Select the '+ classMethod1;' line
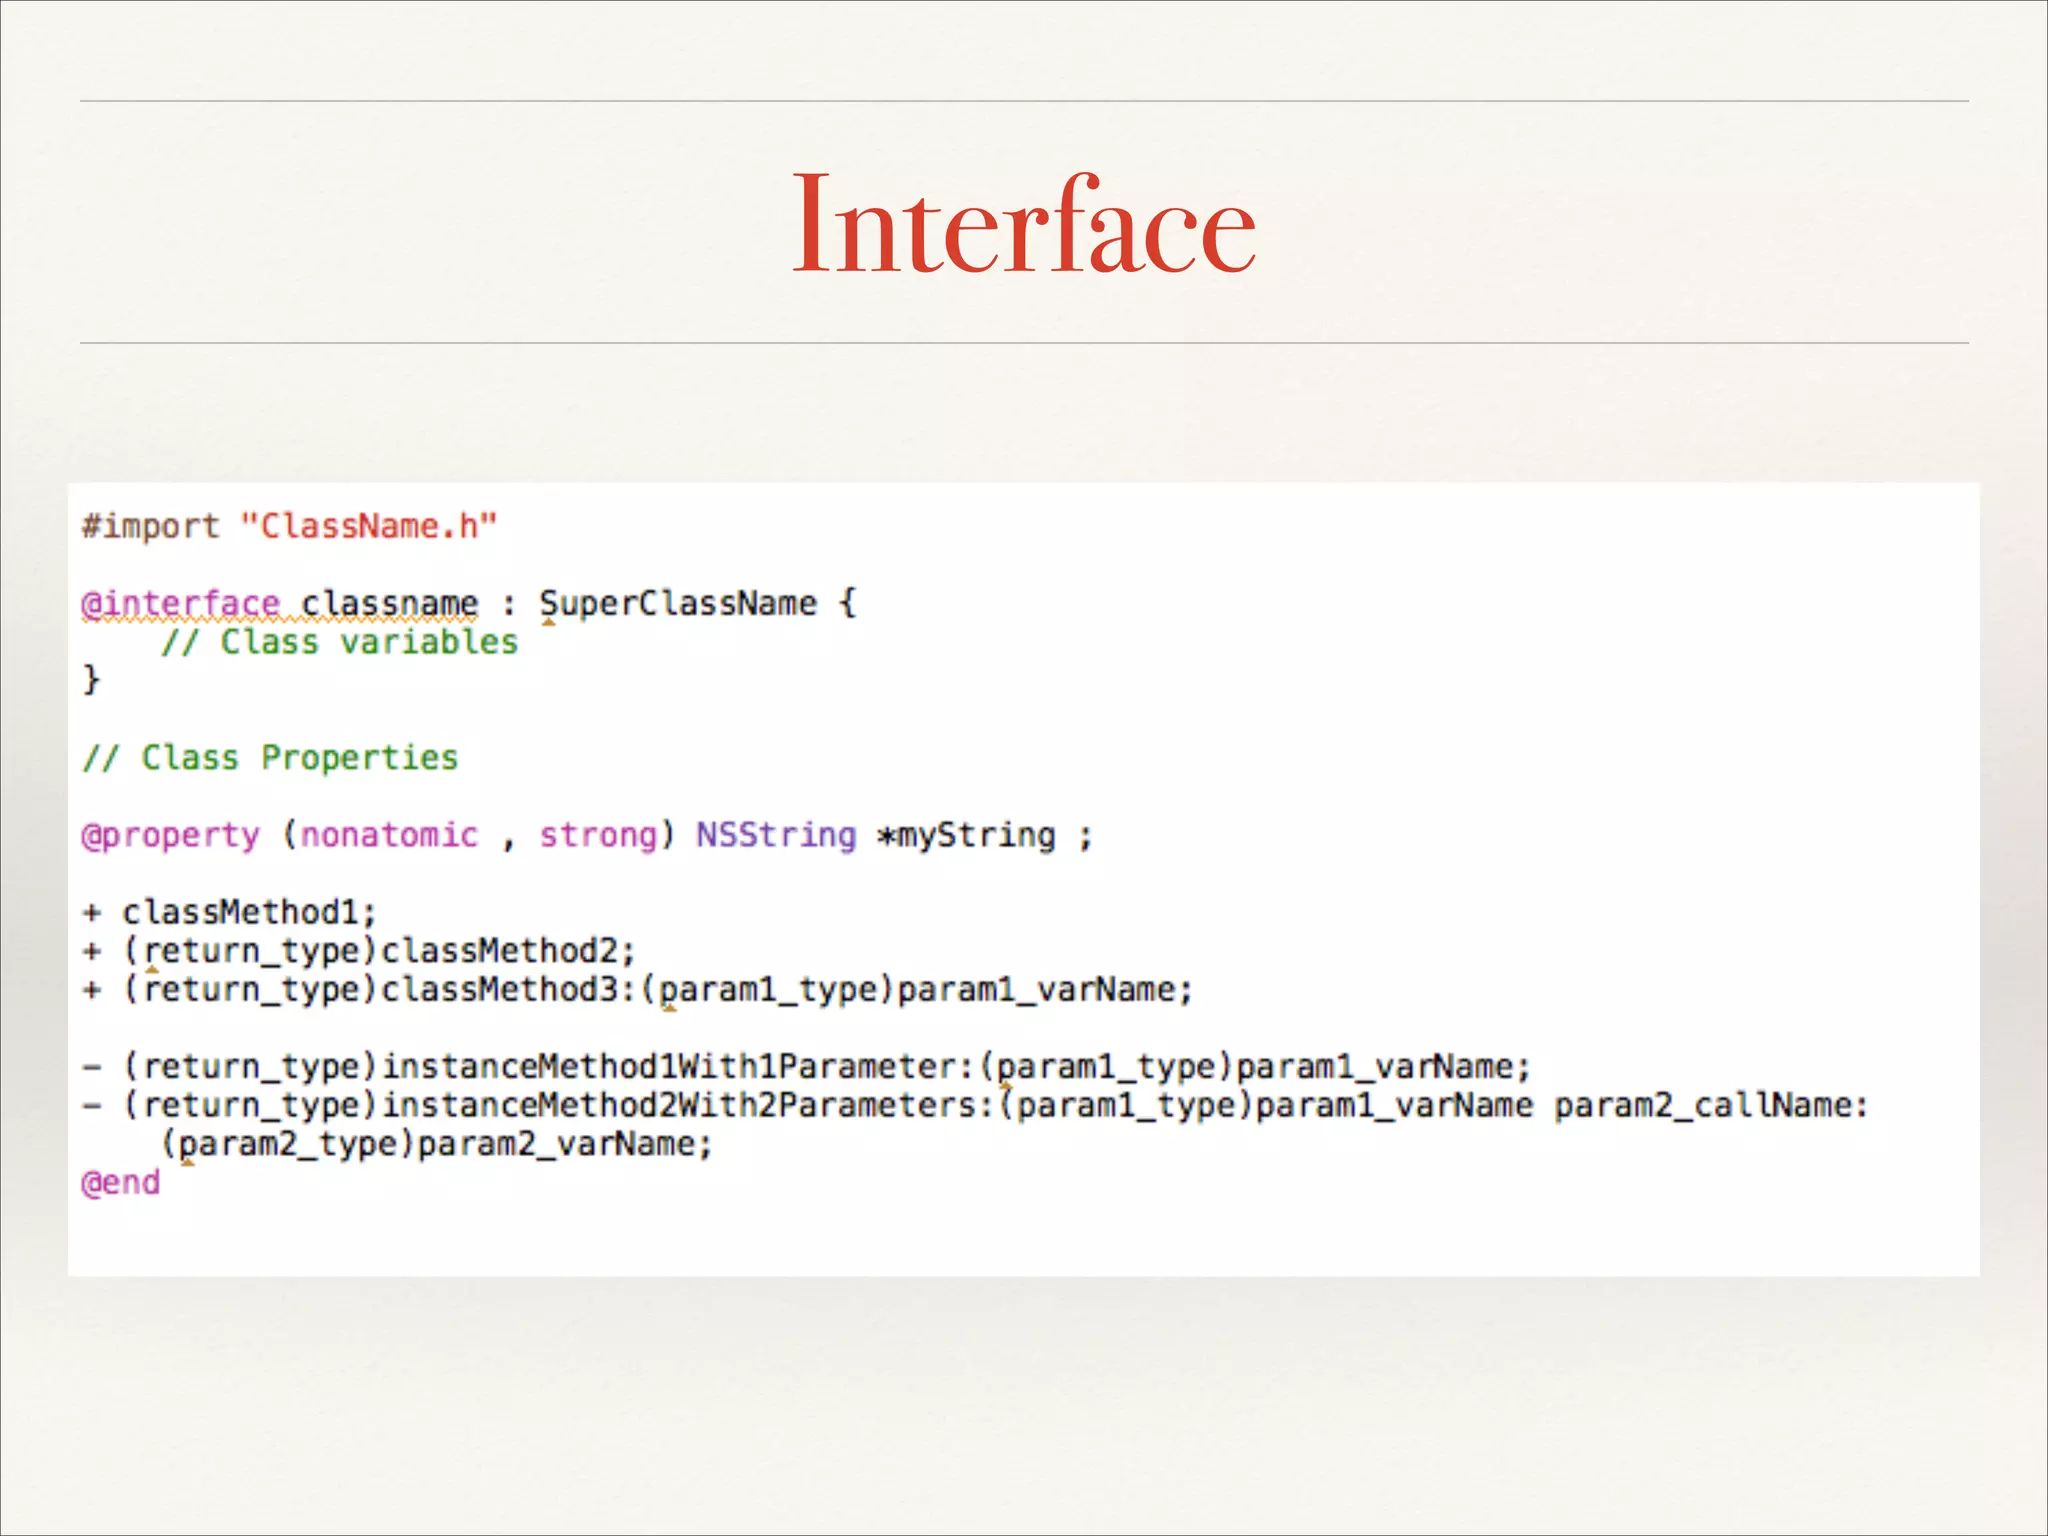Screen dimensions: 2048x1536 [230, 912]
